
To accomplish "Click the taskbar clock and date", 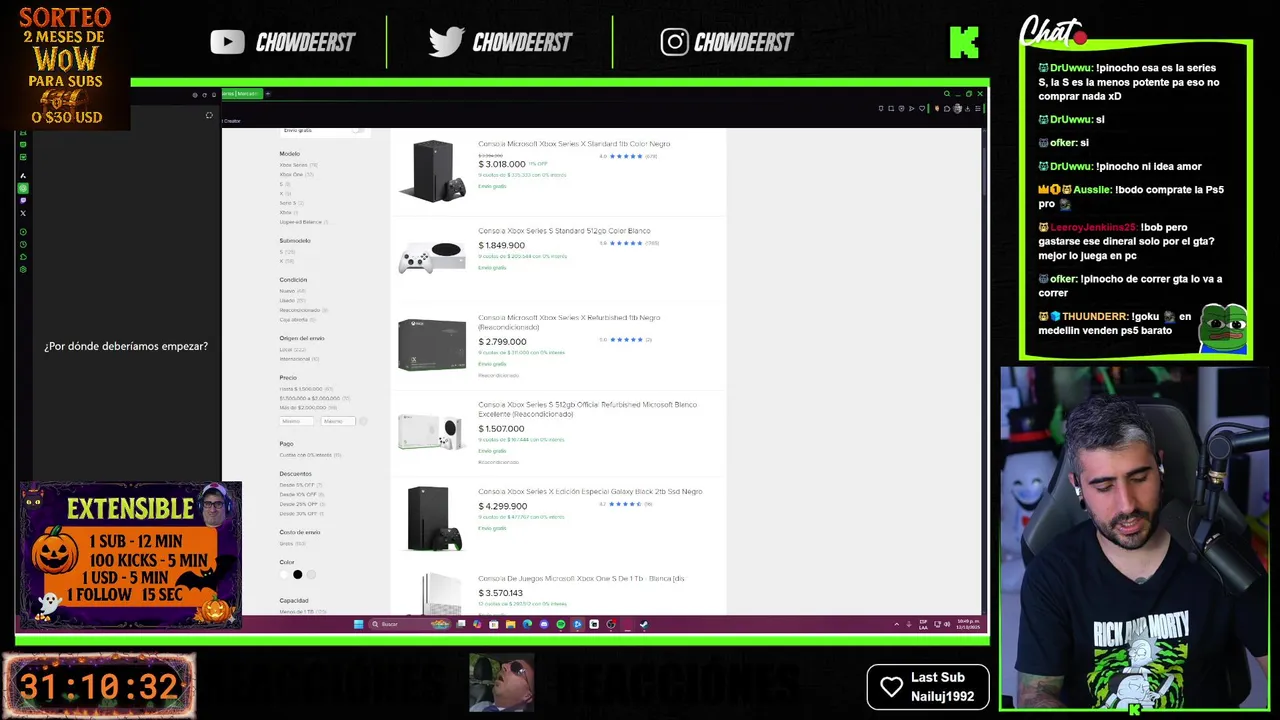I will pyautogui.click(x=967, y=624).
